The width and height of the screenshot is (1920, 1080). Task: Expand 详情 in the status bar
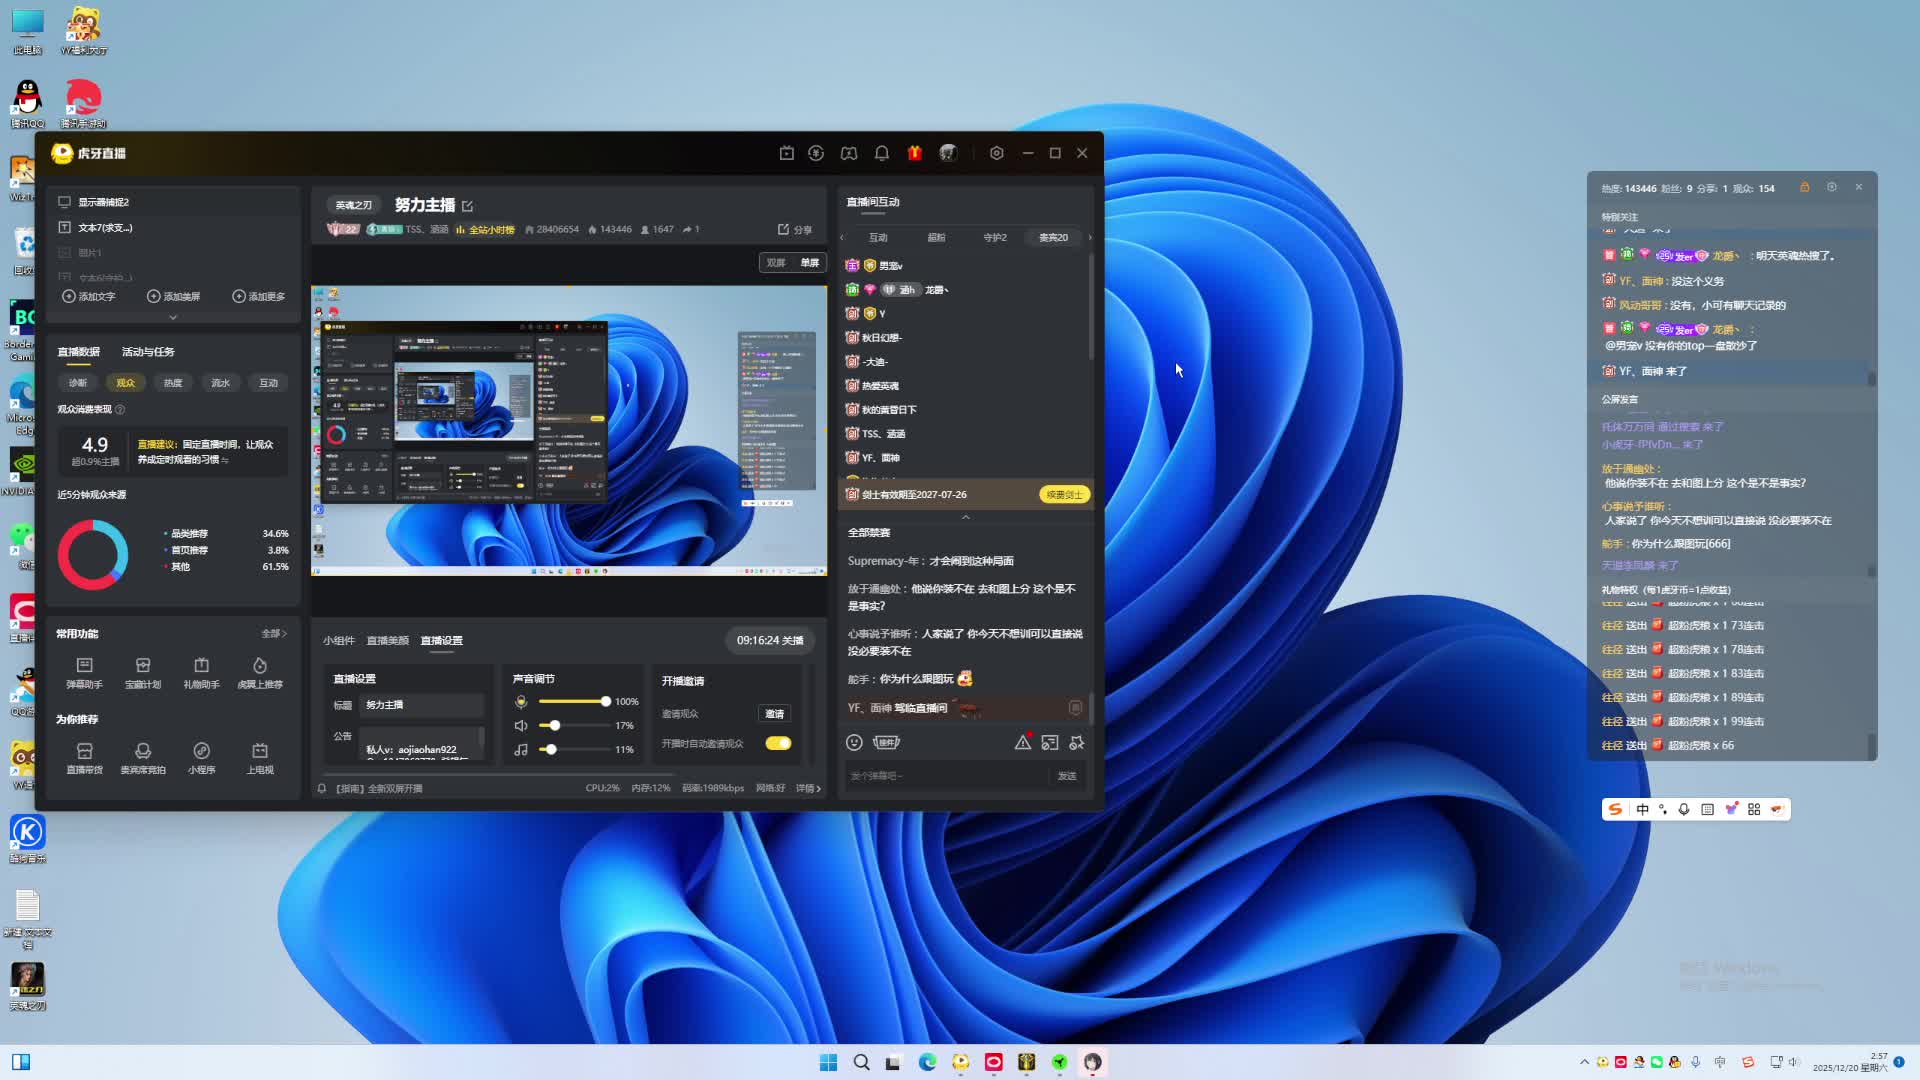[x=808, y=788]
